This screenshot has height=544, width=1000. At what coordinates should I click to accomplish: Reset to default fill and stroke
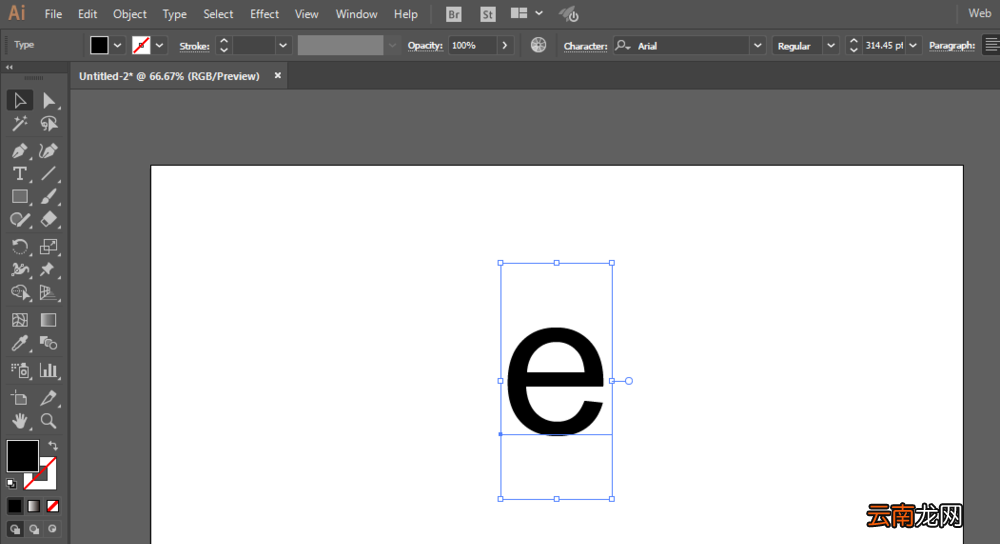click(11, 483)
